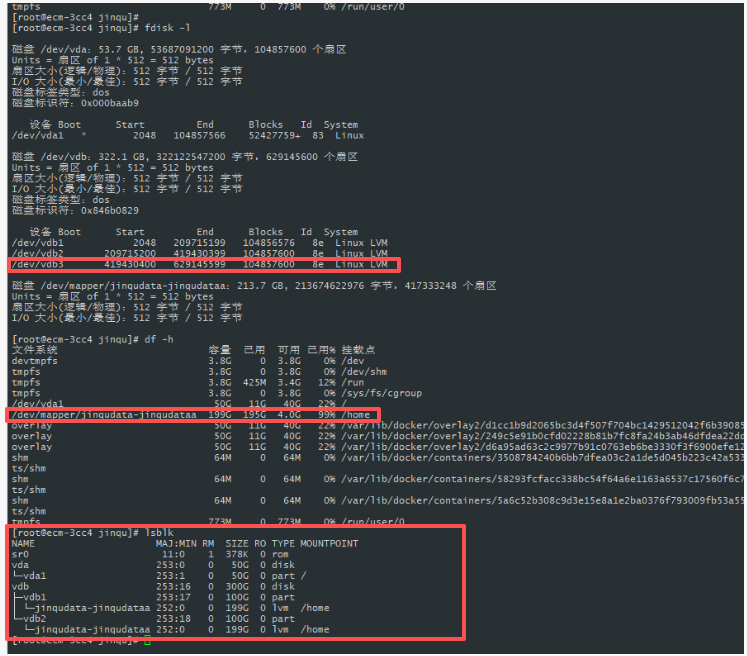Viewport: 747px width, 656px height.
Task: Click the tmpfs row mounted at '/run' with 12%
Action: 188,383
